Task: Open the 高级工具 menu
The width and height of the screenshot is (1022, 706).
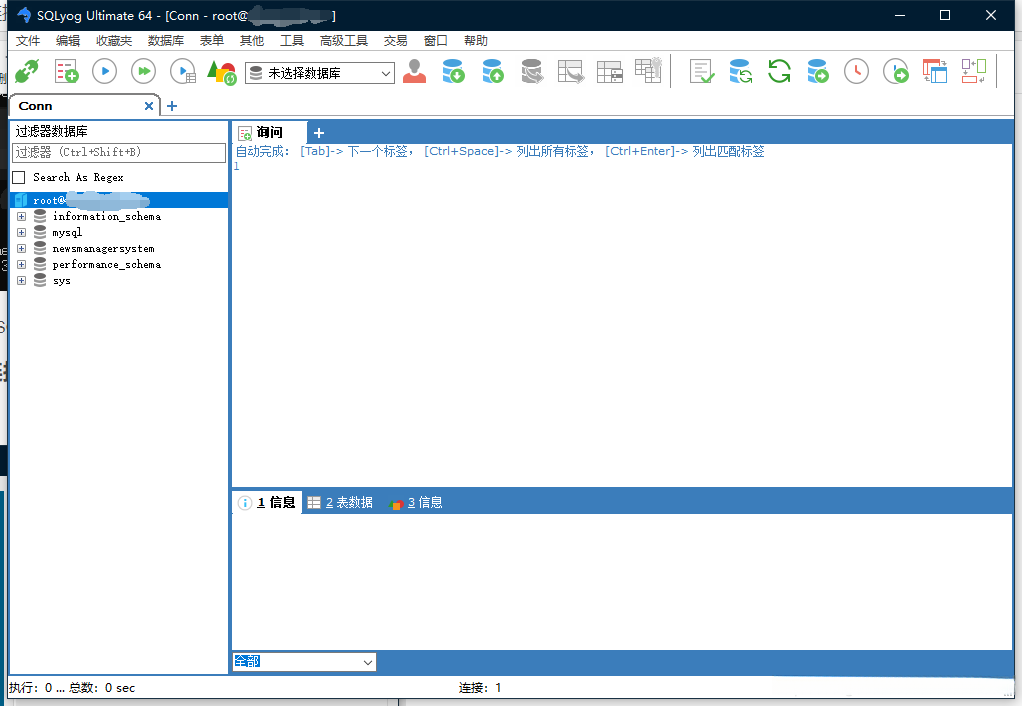Action: [343, 40]
